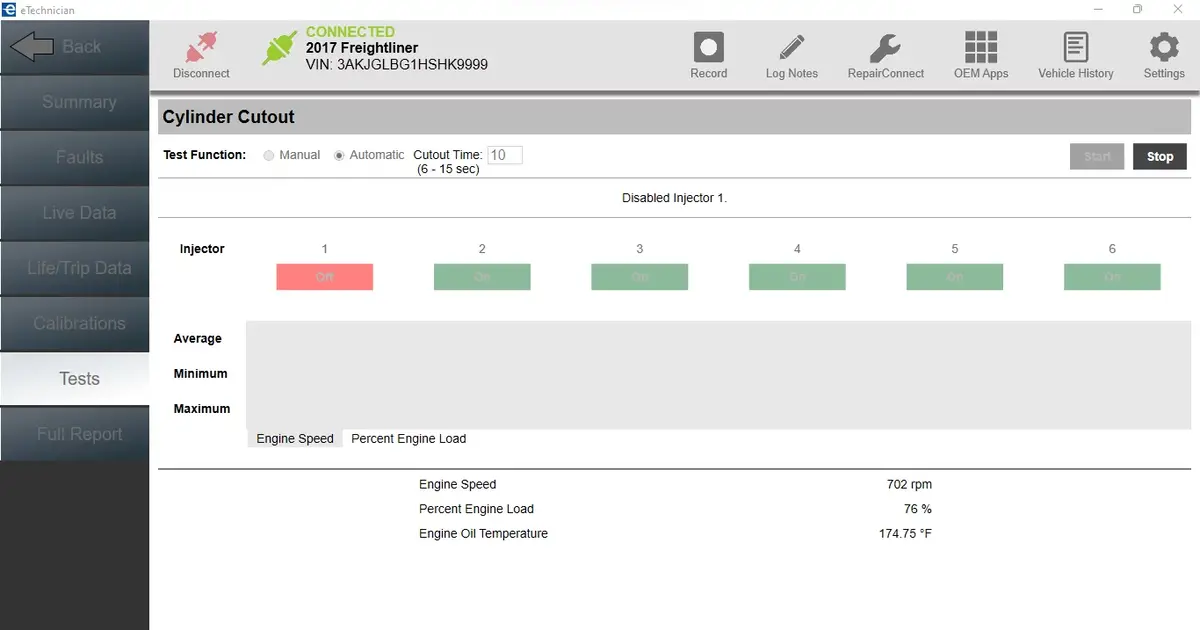Open Vehicle History document icon

click(x=1076, y=47)
